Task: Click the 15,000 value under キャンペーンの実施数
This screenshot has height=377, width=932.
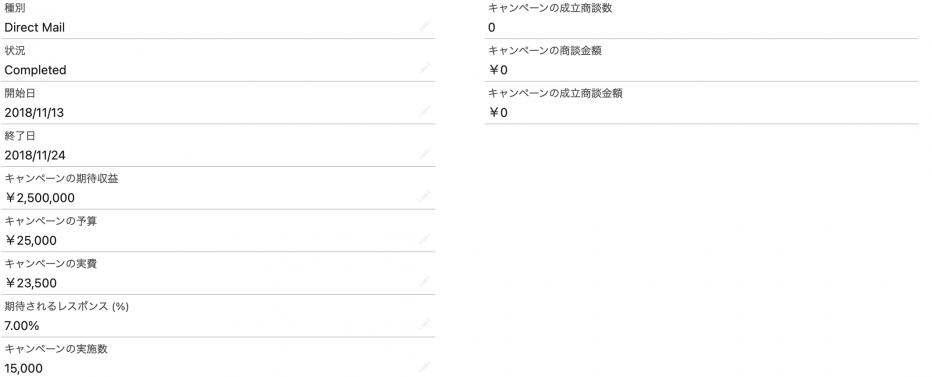Action: click(x=23, y=369)
